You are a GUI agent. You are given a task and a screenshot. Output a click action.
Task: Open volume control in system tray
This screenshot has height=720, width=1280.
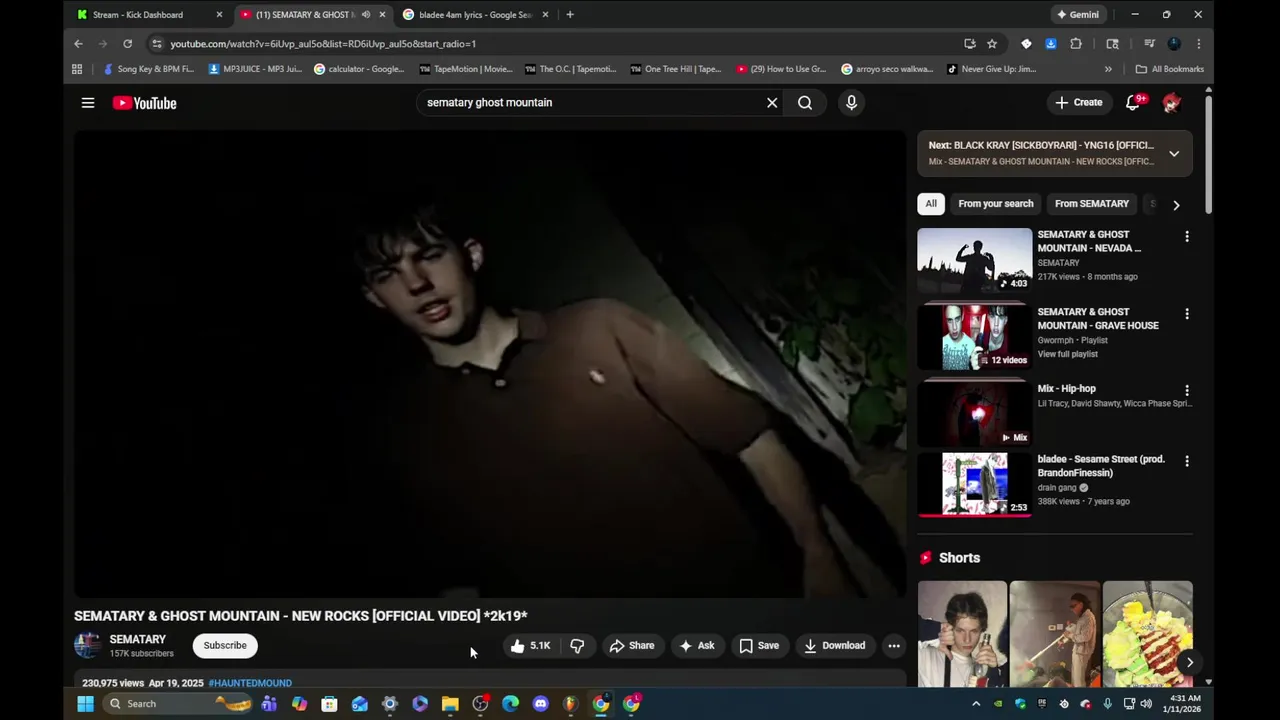pos(1147,704)
